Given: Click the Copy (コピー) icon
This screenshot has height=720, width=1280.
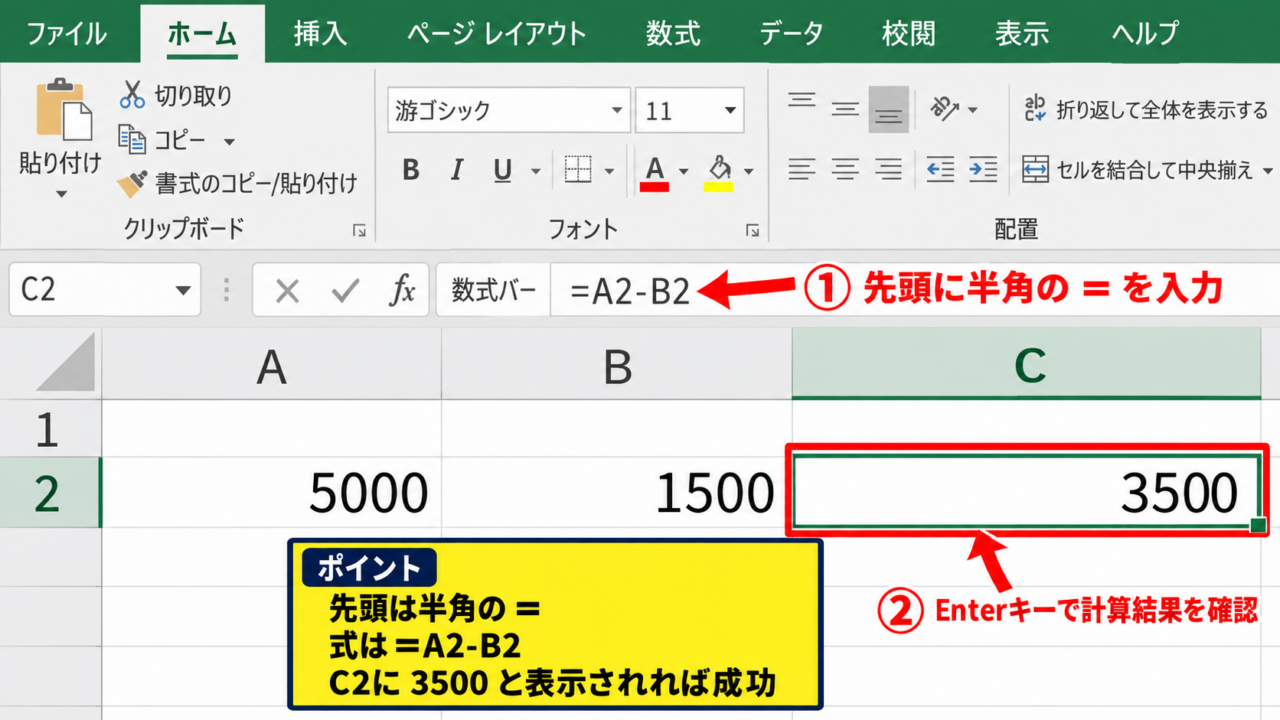Looking at the screenshot, I should (x=132, y=139).
